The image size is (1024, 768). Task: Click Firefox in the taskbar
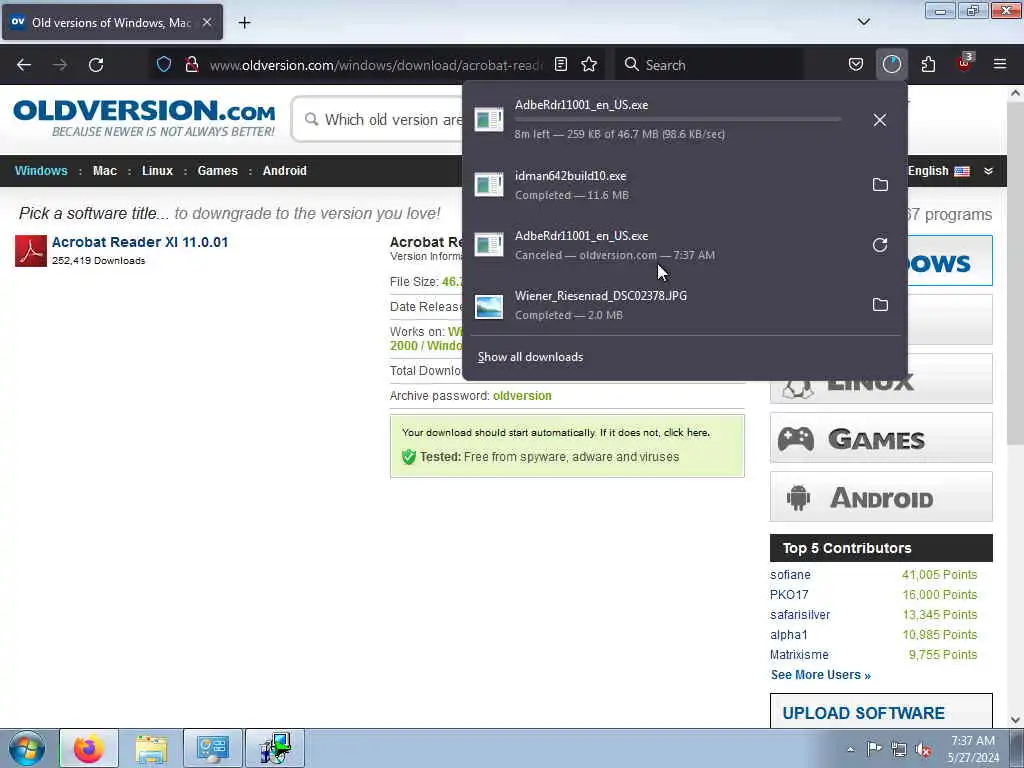click(x=89, y=749)
